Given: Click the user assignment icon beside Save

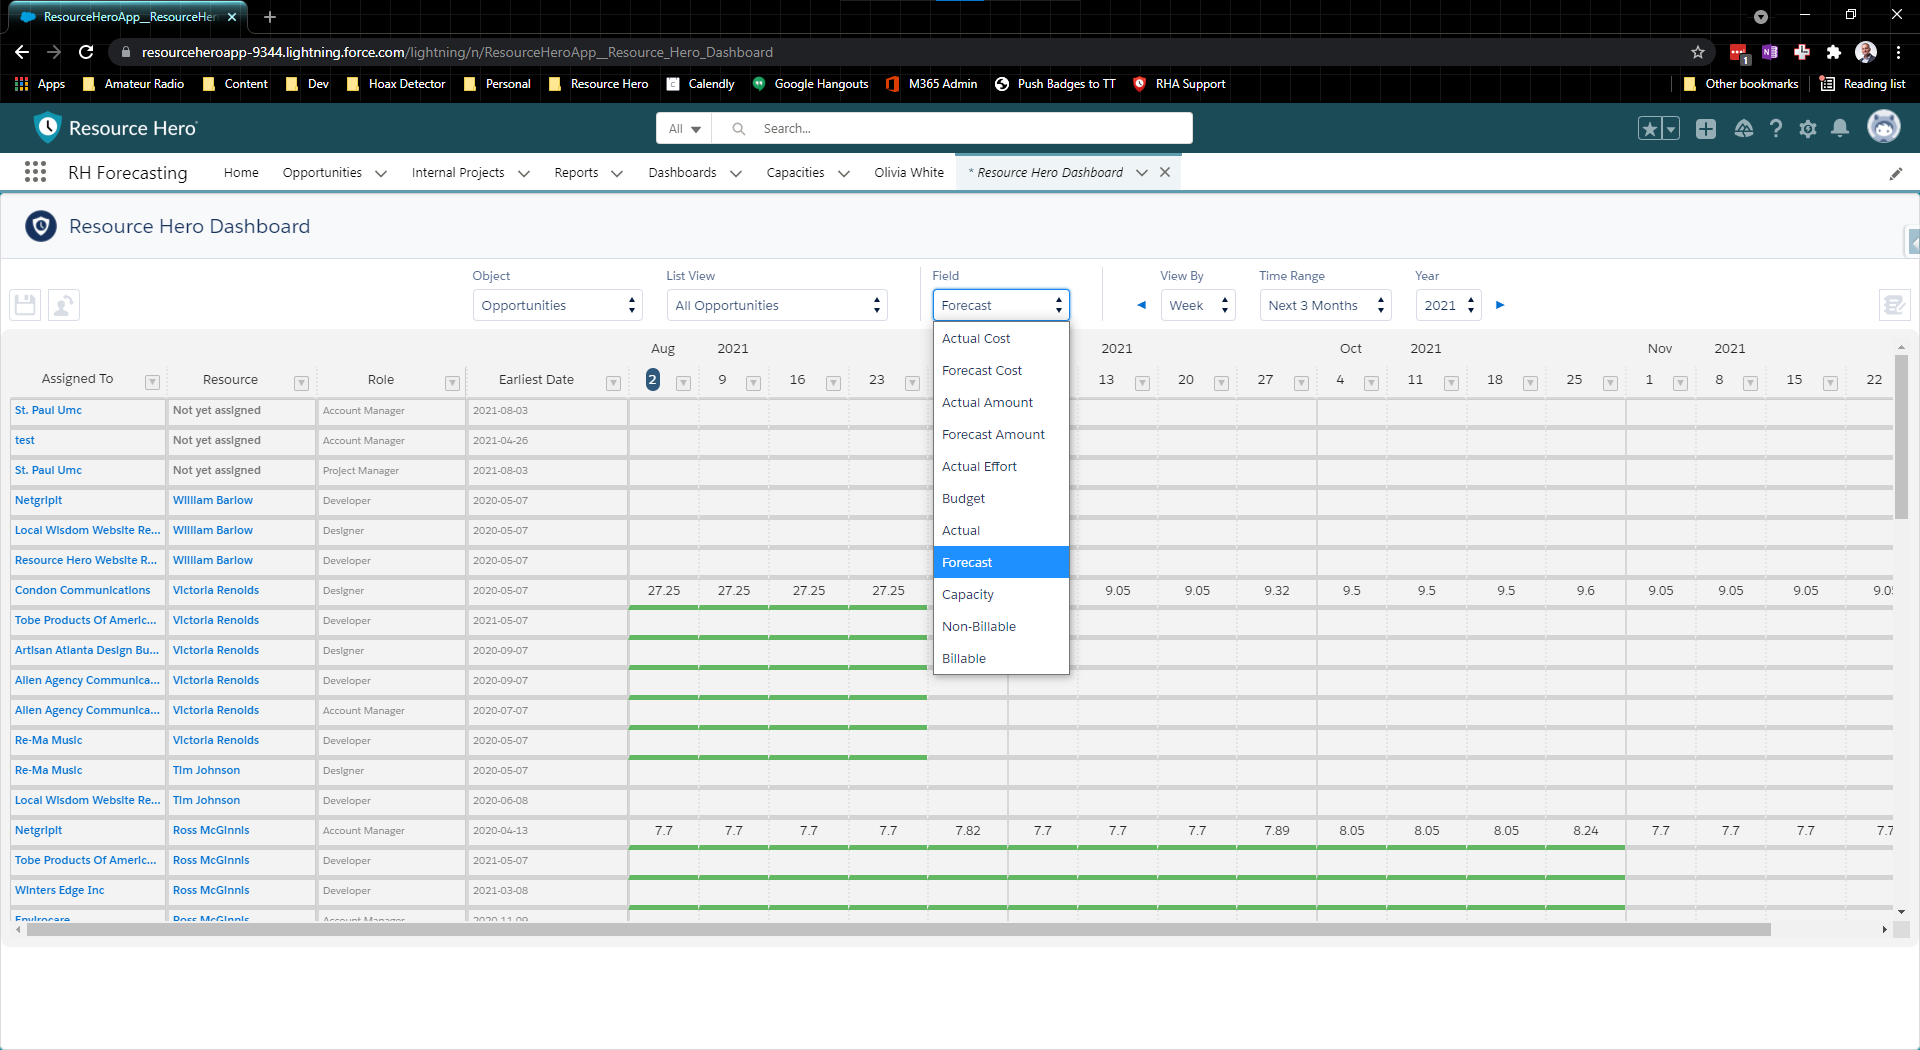Looking at the screenshot, I should [63, 305].
